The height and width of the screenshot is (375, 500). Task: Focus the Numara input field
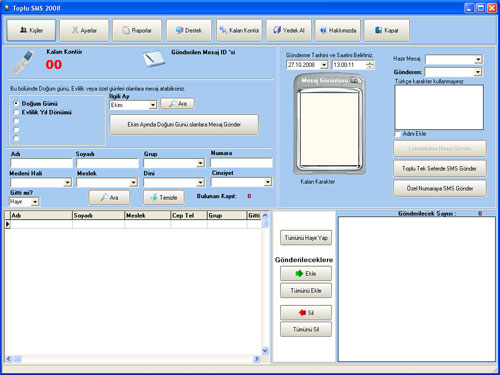[241, 163]
